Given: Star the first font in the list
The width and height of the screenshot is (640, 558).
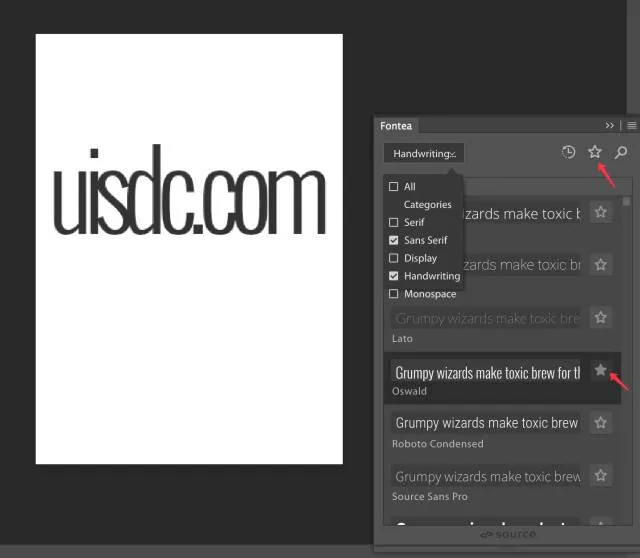Looking at the screenshot, I should pyautogui.click(x=600, y=212).
